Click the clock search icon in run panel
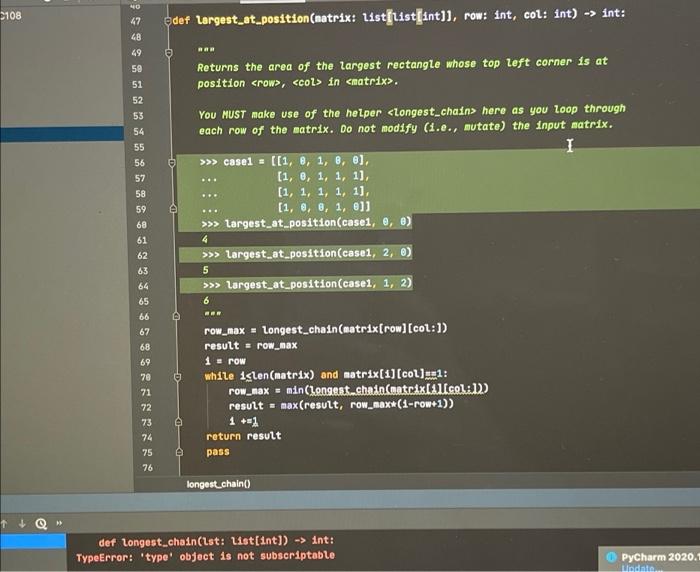Viewport: 700px width, 572px height. [41, 523]
